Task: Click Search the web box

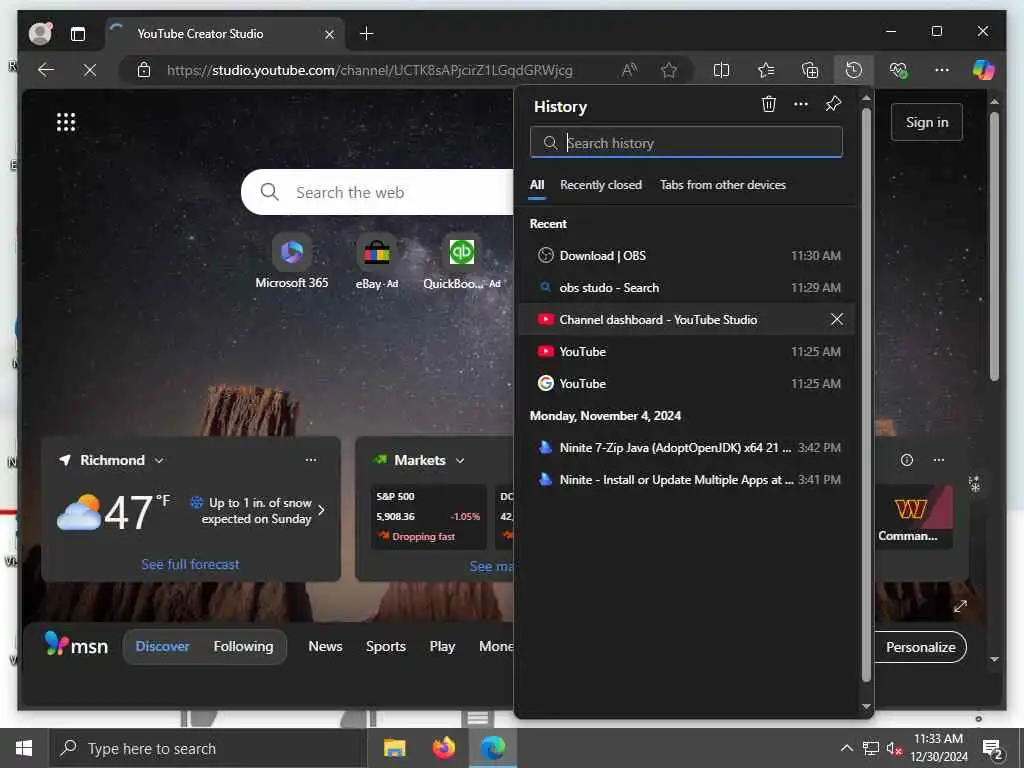Action: coord(379,192)
